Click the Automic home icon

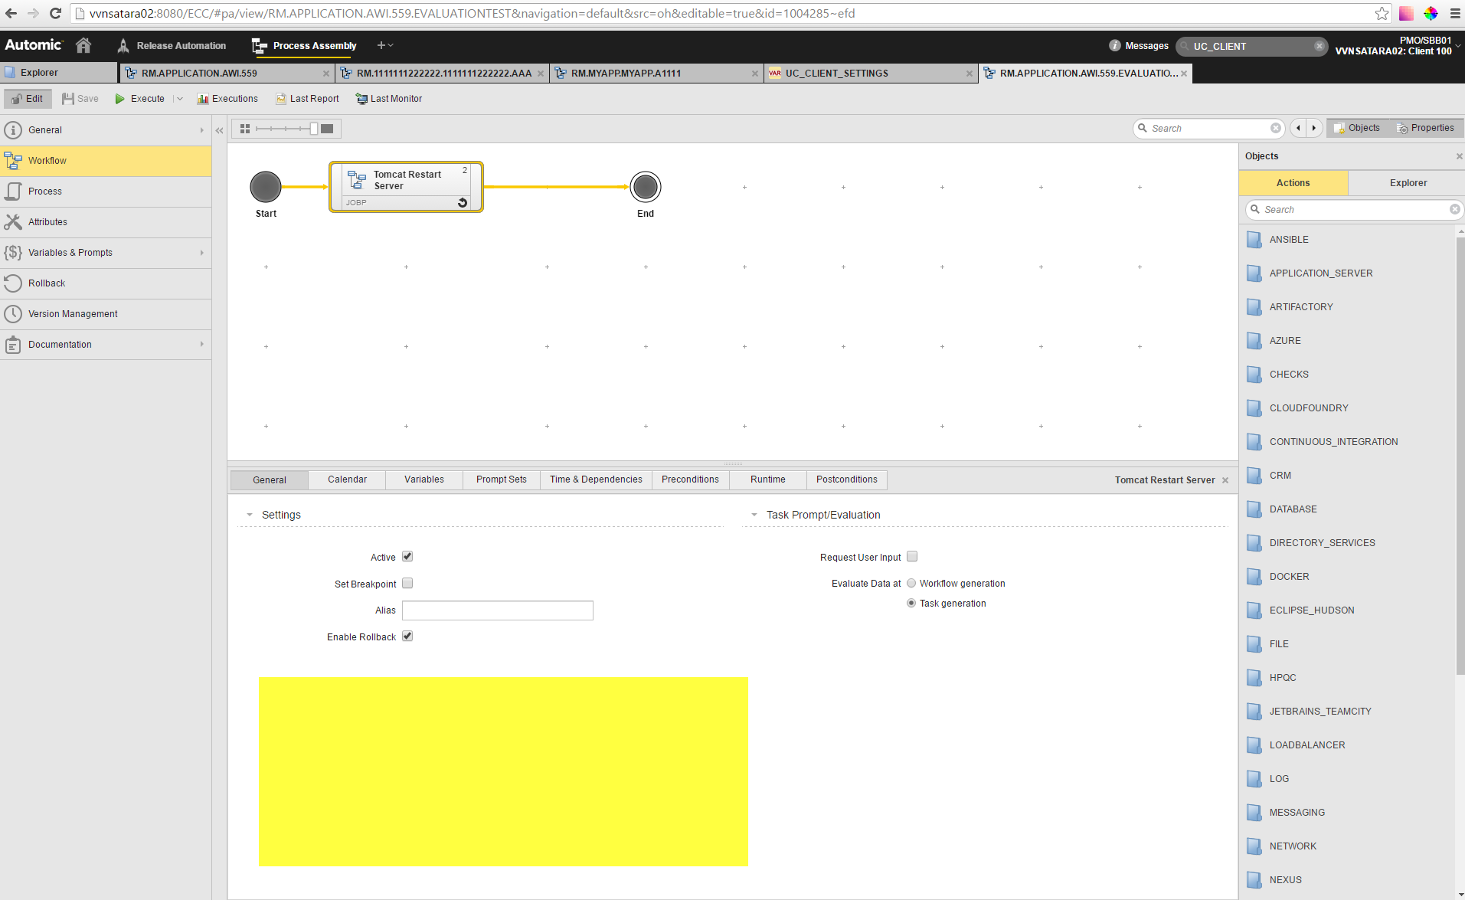[x=85, y=45]
